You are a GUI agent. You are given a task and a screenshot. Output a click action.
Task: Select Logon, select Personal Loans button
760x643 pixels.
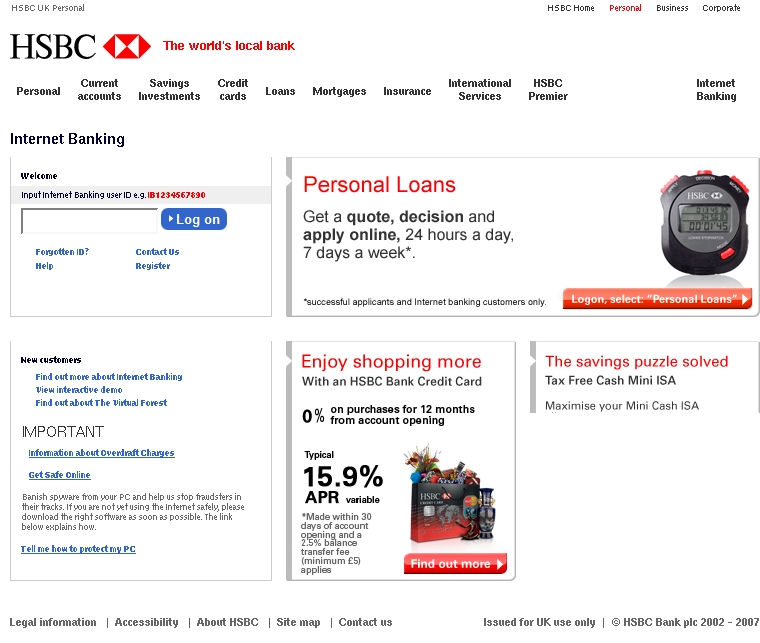tap(657, 299)
